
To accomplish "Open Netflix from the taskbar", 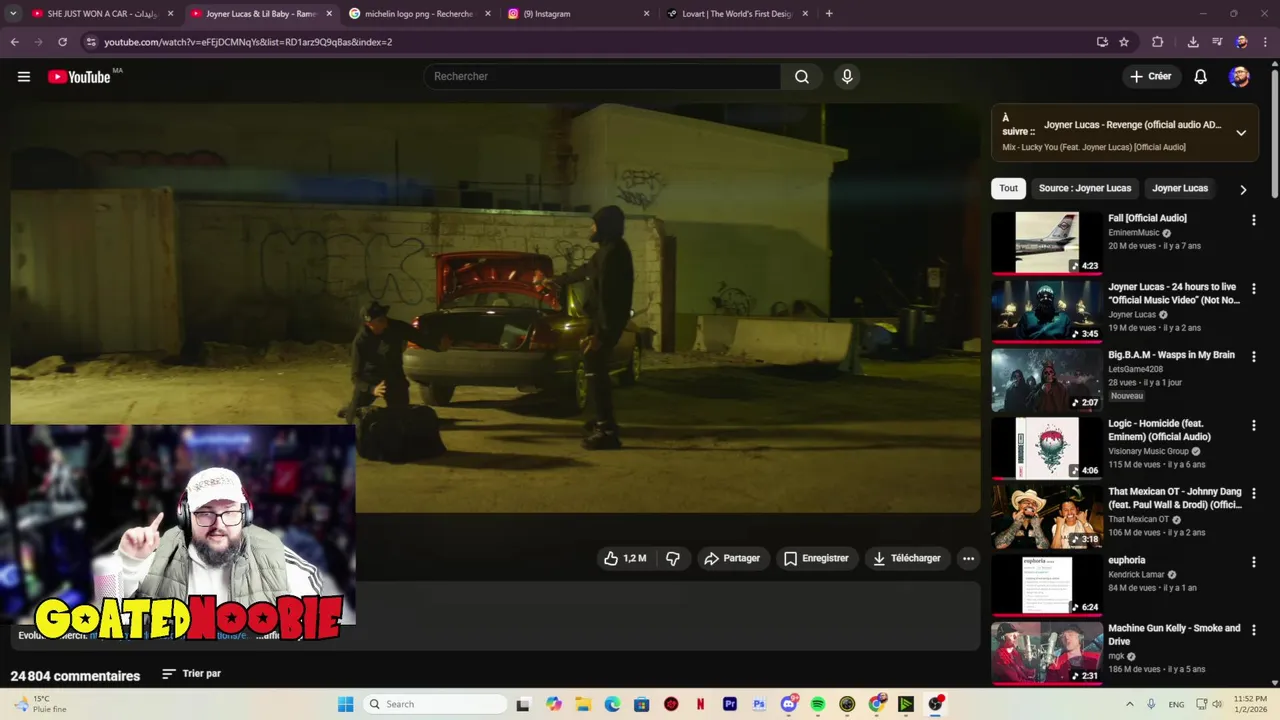I will (x=700, y=704).
